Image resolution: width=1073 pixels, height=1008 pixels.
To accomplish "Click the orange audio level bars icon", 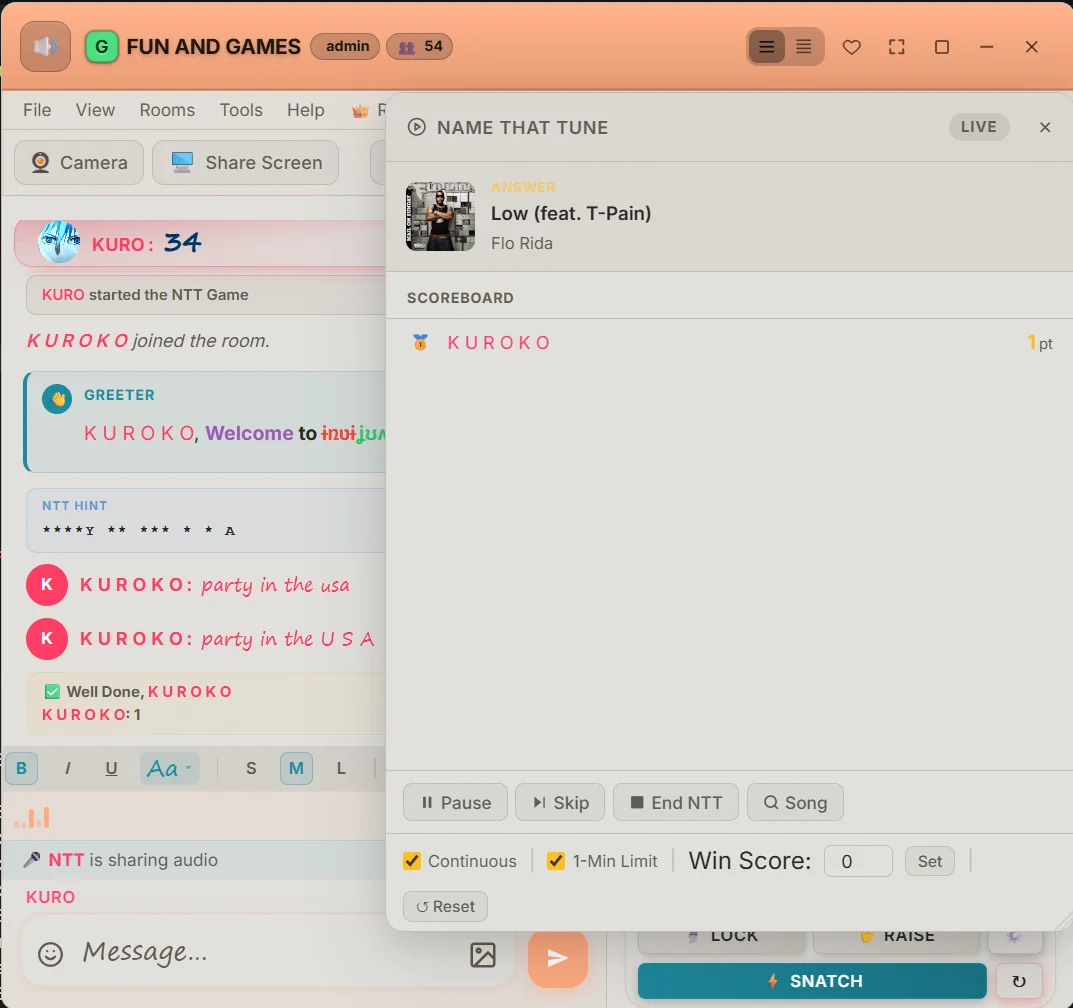I will point(32,817).
